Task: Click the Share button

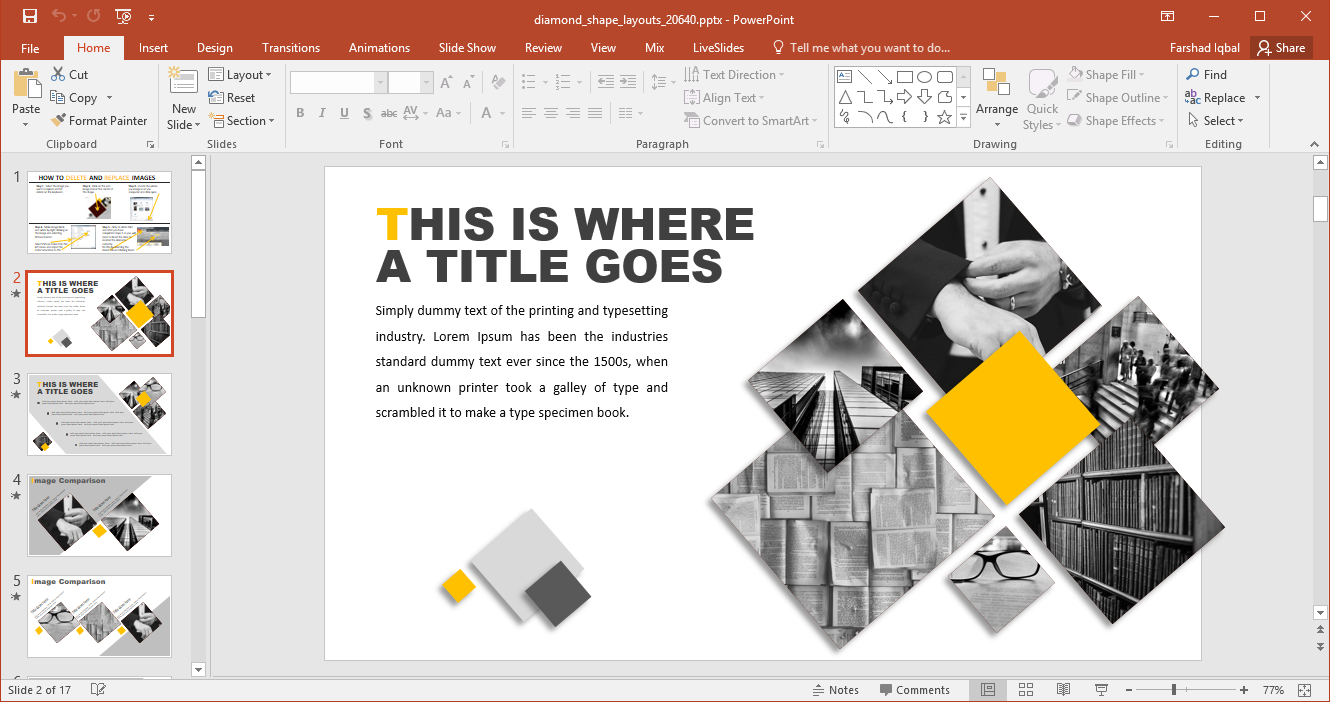Action: [1281, 48]
